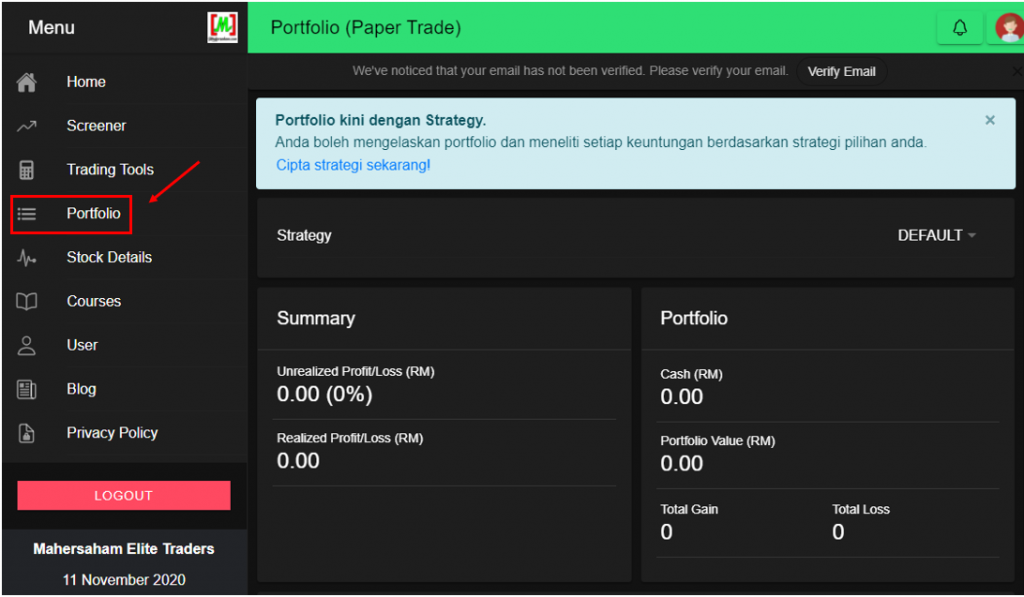Select Portfolio in the sidebar menu

[93, 214]
